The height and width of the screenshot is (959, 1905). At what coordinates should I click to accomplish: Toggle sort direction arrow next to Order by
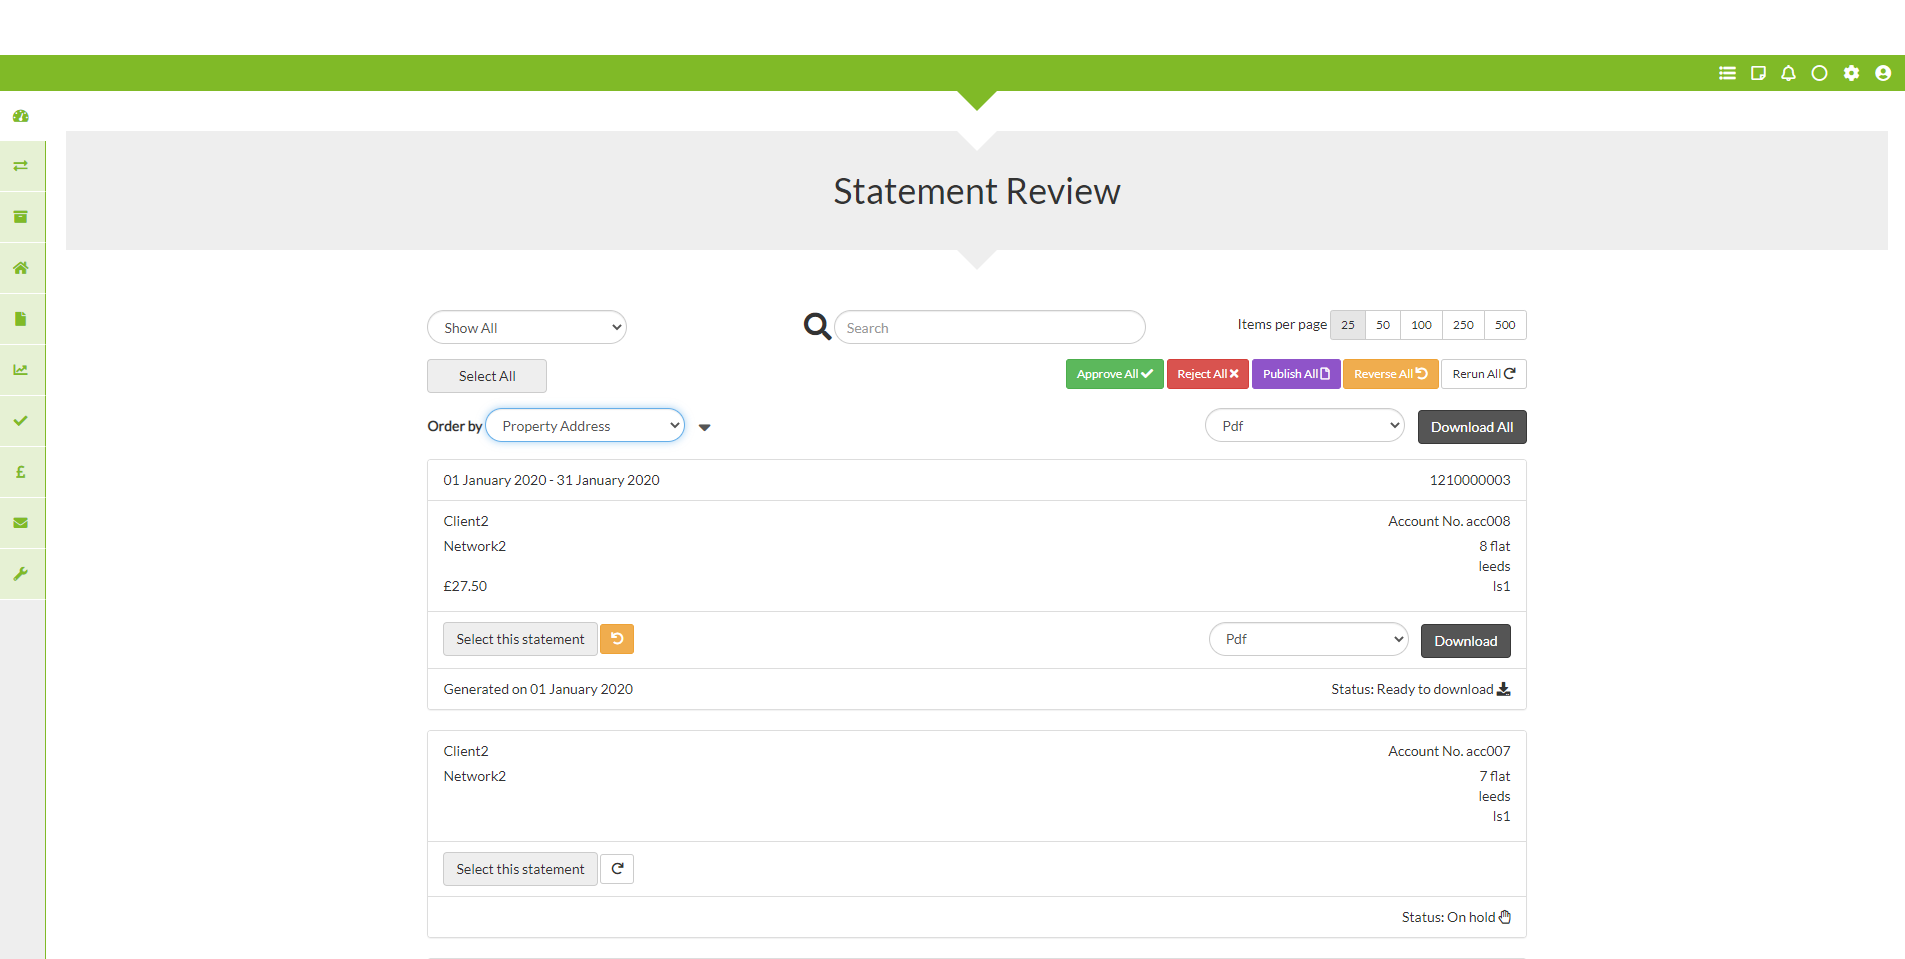click(704, 427)
